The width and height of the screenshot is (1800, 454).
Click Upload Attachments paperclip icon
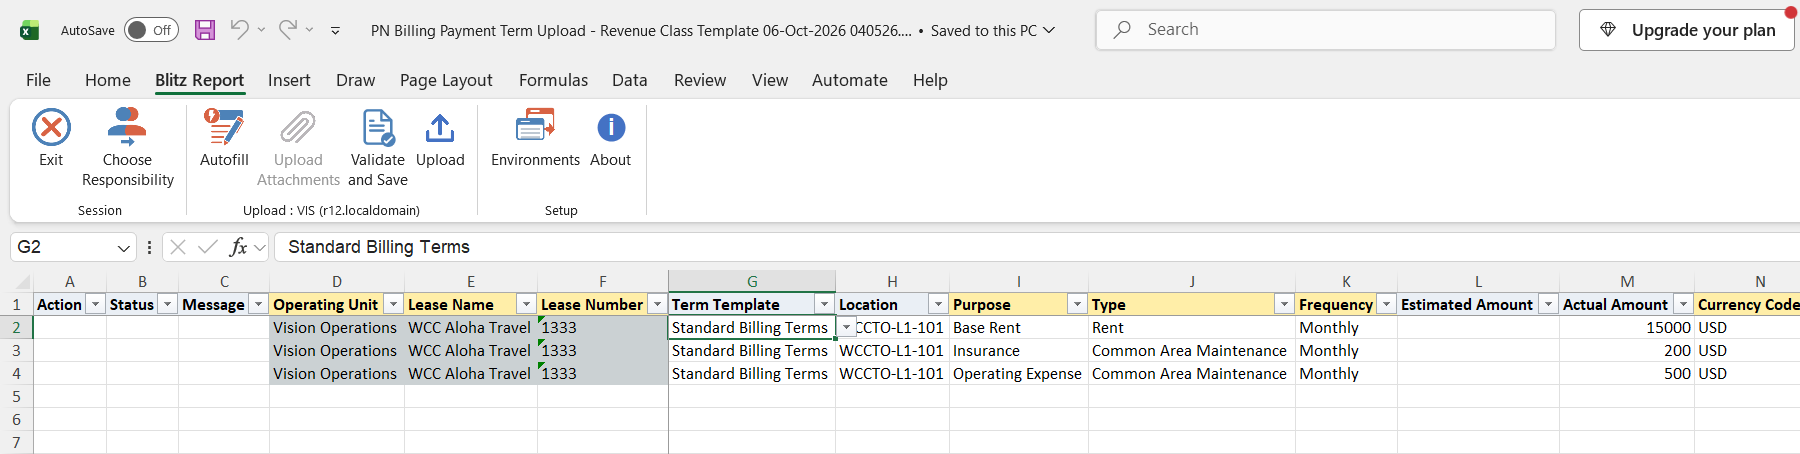[x=298, y=128]
